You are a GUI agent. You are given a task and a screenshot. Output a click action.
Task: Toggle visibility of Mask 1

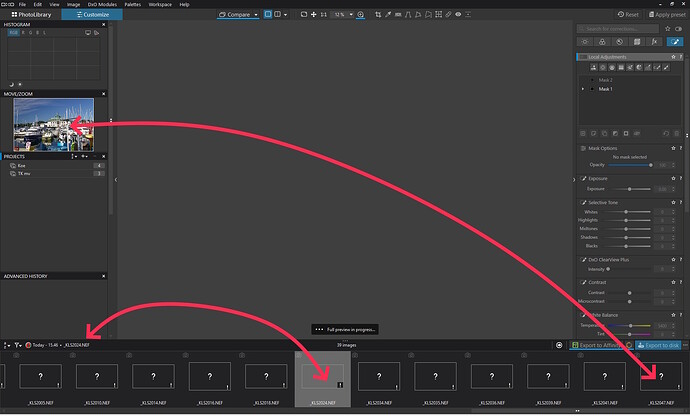coord(592,89)
